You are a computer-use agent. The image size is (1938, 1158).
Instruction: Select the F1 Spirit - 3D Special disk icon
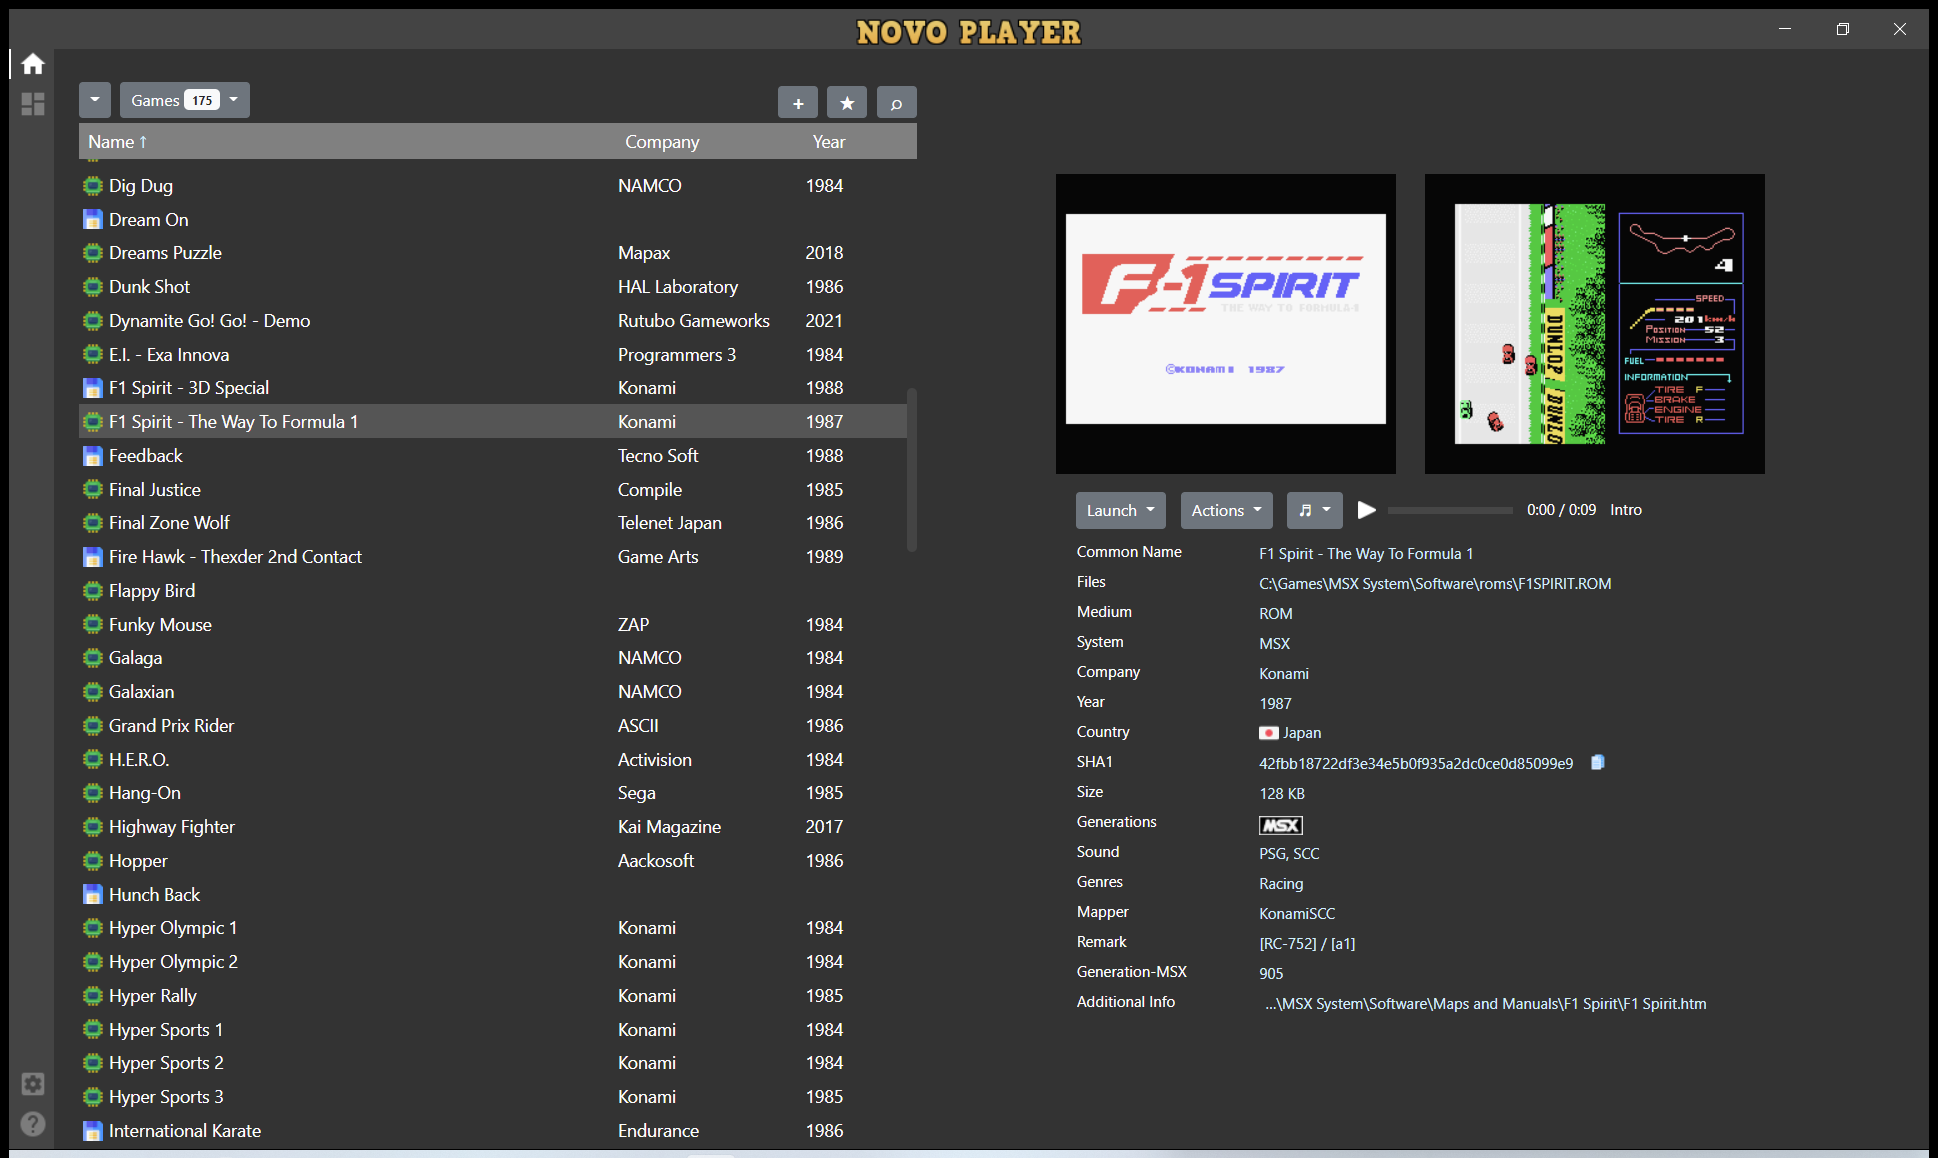pos(93,388)
